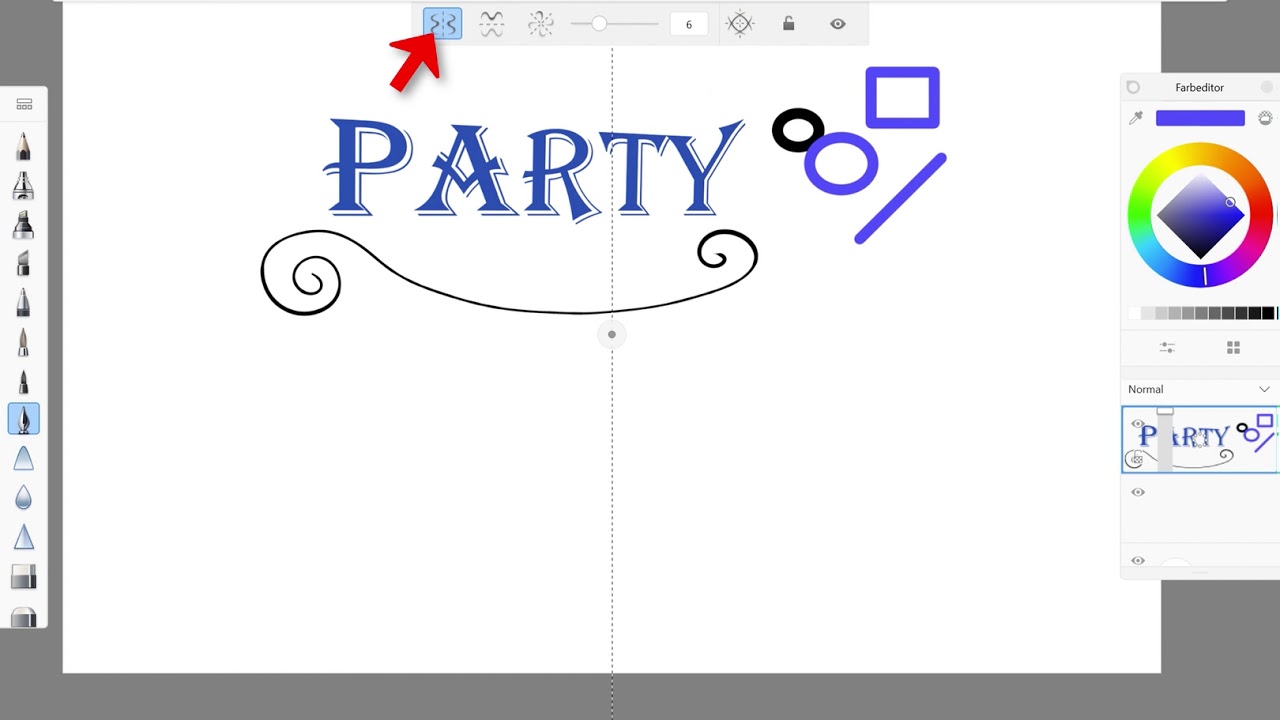Select the Airbrush tool

coord(24,185)
